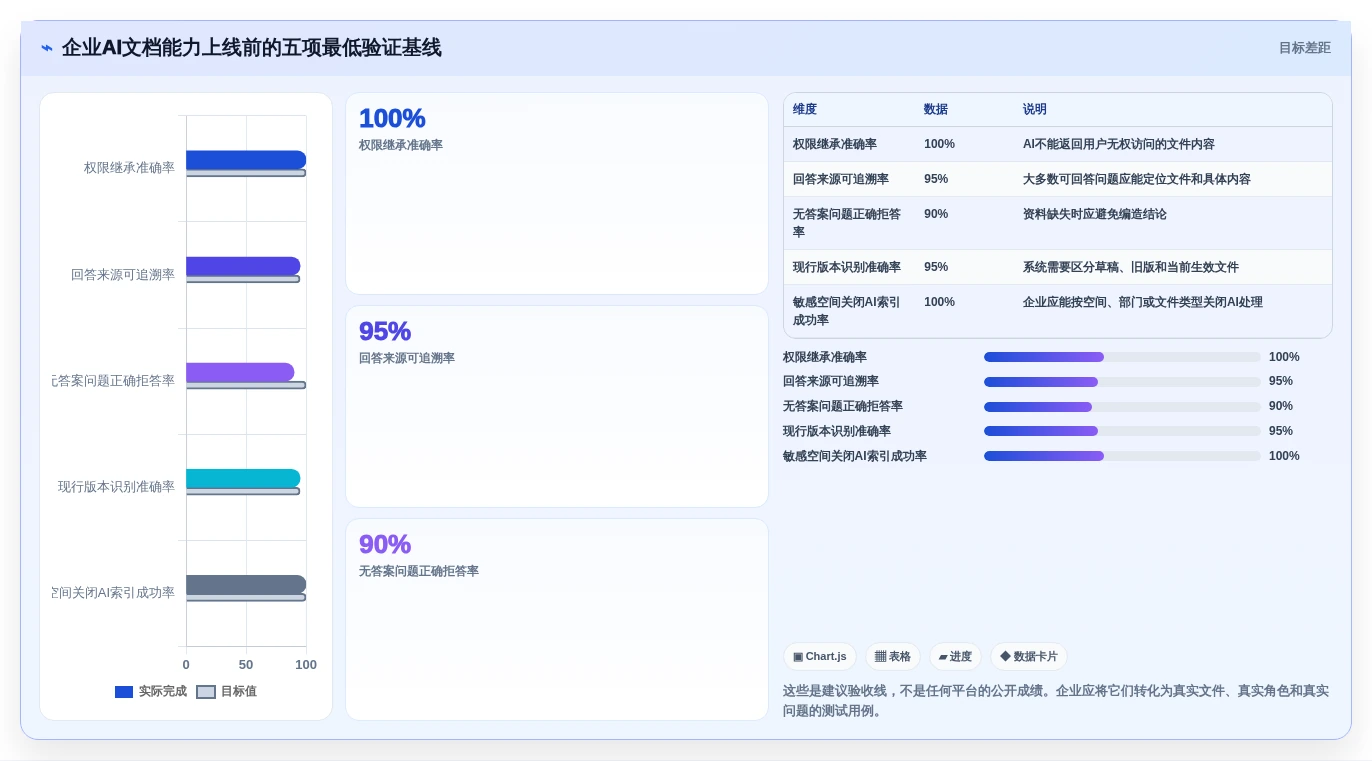Click 敏感空间关闭AI索引成功率 label in progress list
Image resolution: width=1372 pixels, height=761 pixels.
855,456
